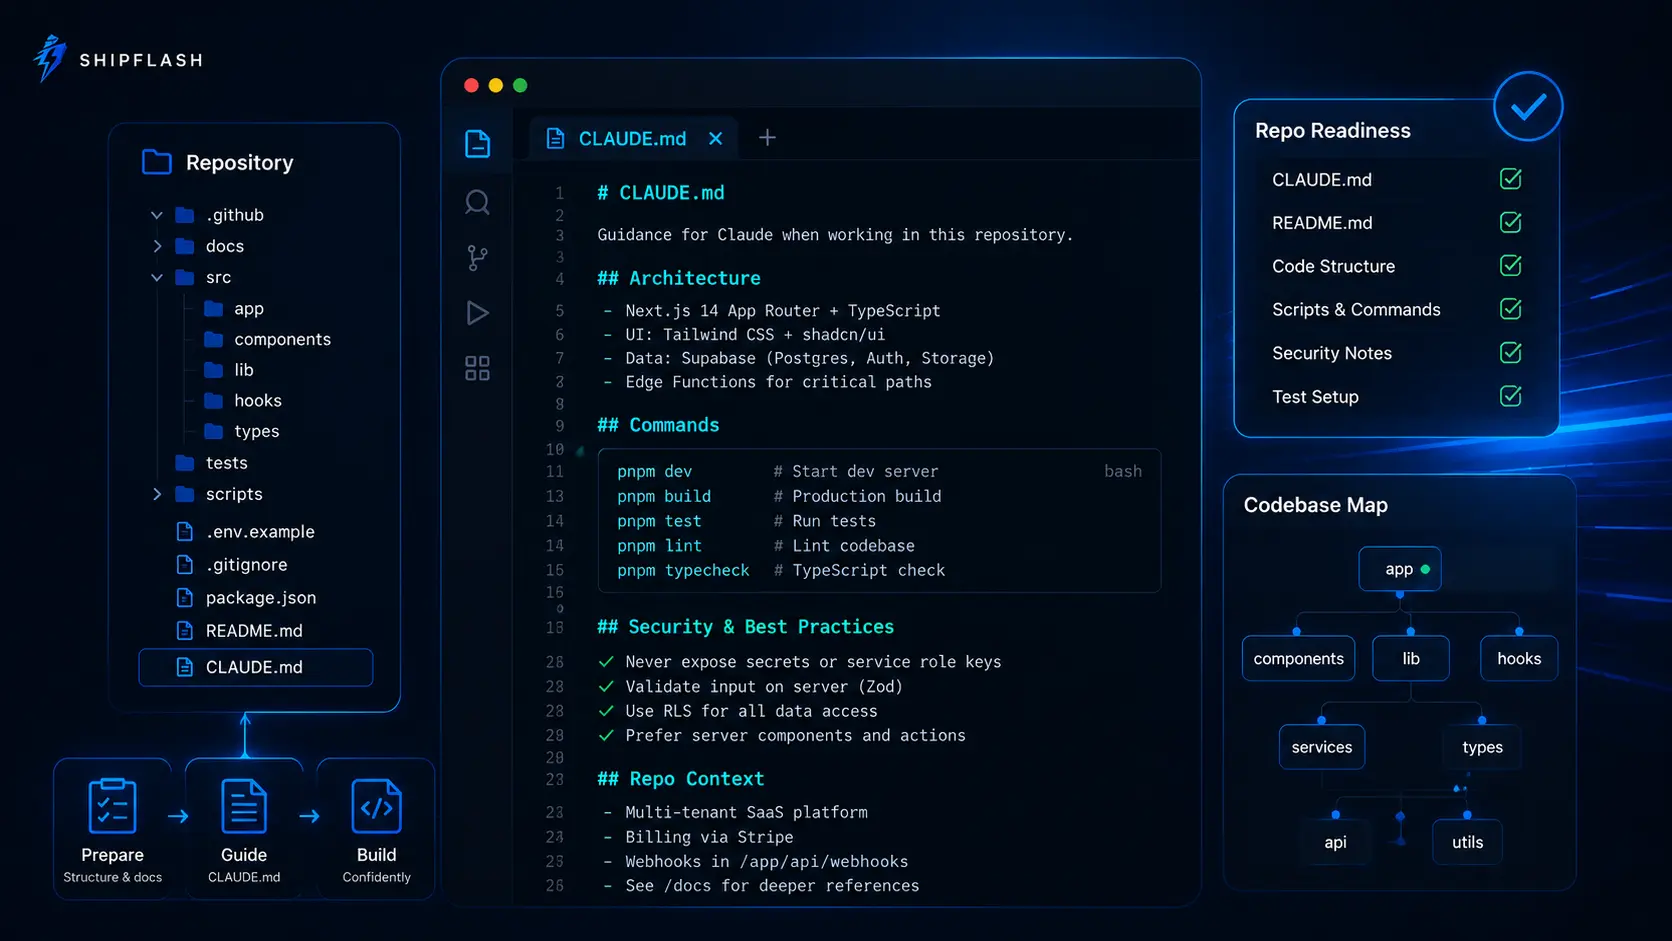This screenshot has height=941, width=1672.
Task: Click the red window close dot
Action: (471, 85)
